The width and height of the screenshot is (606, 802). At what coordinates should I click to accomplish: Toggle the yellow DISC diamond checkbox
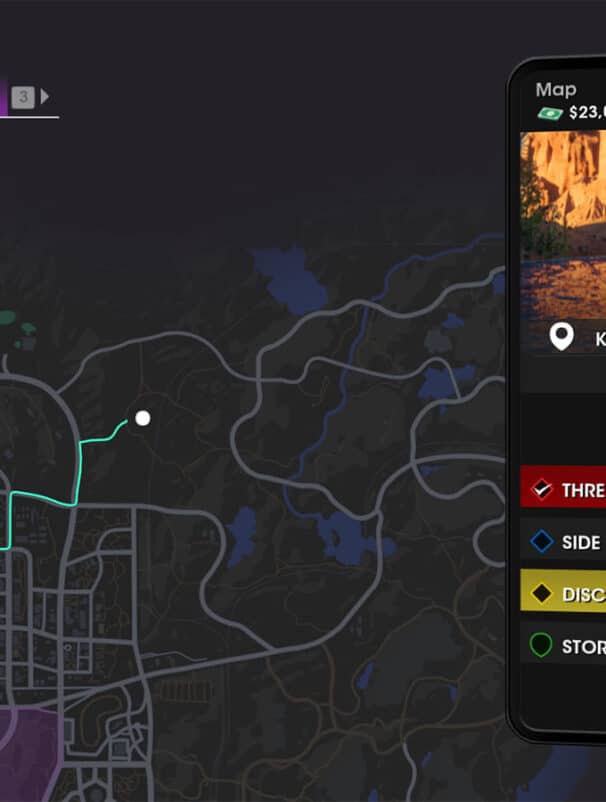click(x=542, y=594)
